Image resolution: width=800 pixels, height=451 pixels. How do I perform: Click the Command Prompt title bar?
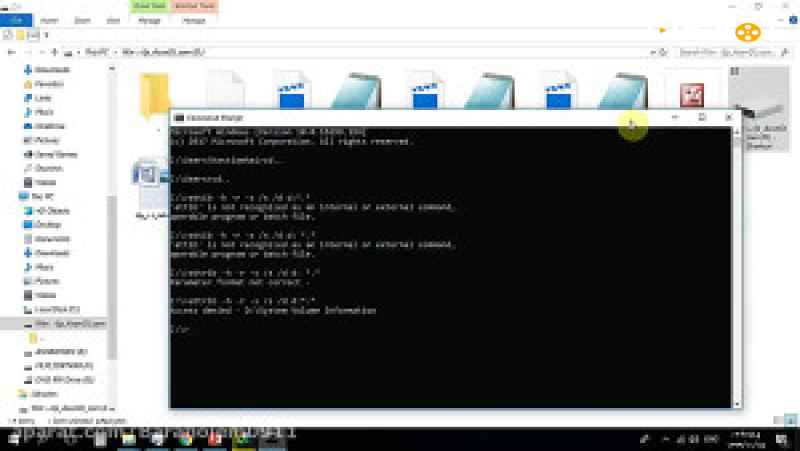[x=400, y=117]
